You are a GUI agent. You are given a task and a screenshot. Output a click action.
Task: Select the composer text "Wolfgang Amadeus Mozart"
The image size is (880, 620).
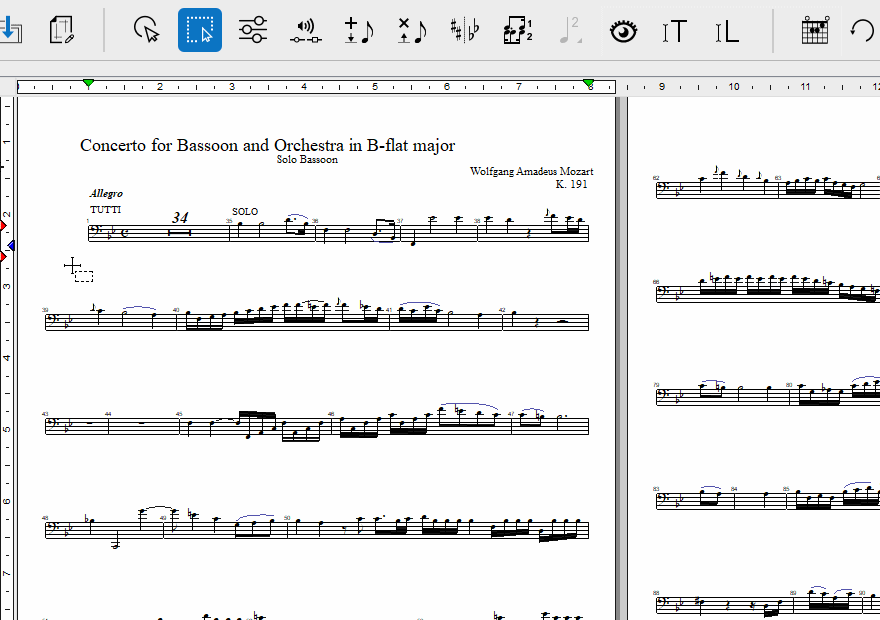(531, 171)
